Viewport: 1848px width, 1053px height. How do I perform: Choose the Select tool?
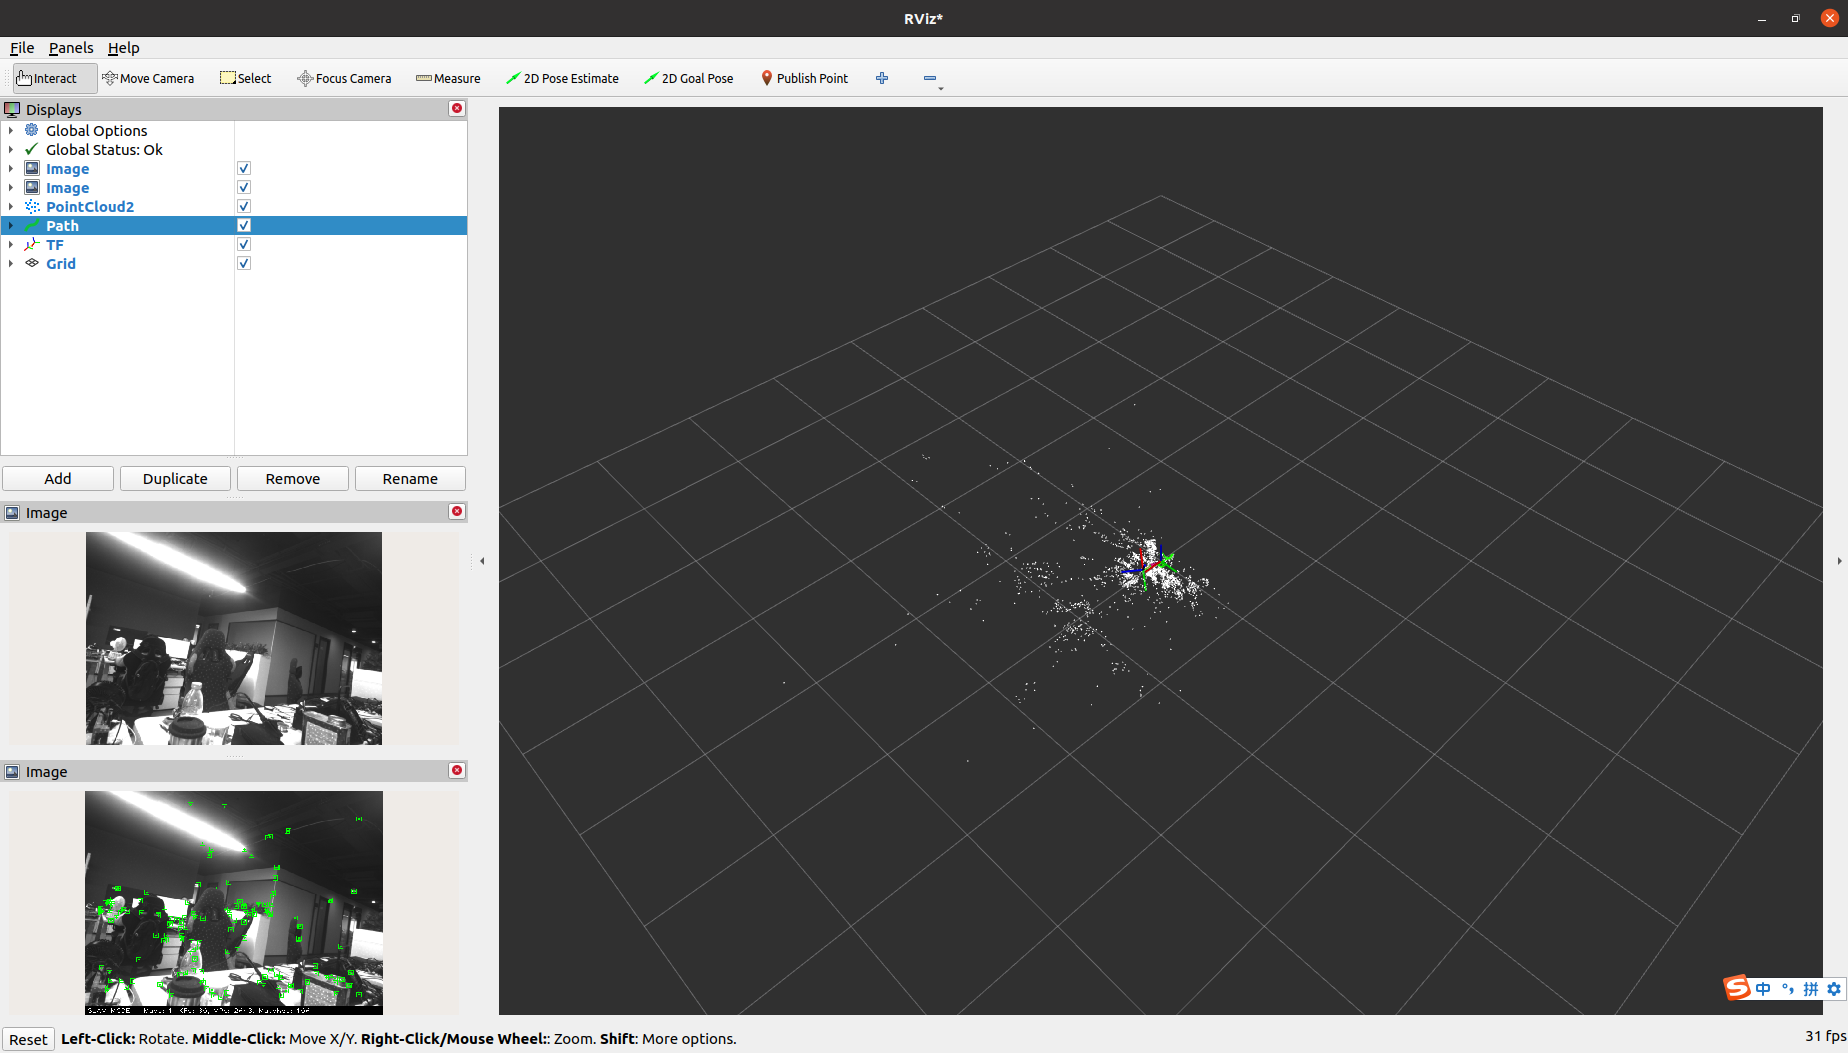[246, 78]
